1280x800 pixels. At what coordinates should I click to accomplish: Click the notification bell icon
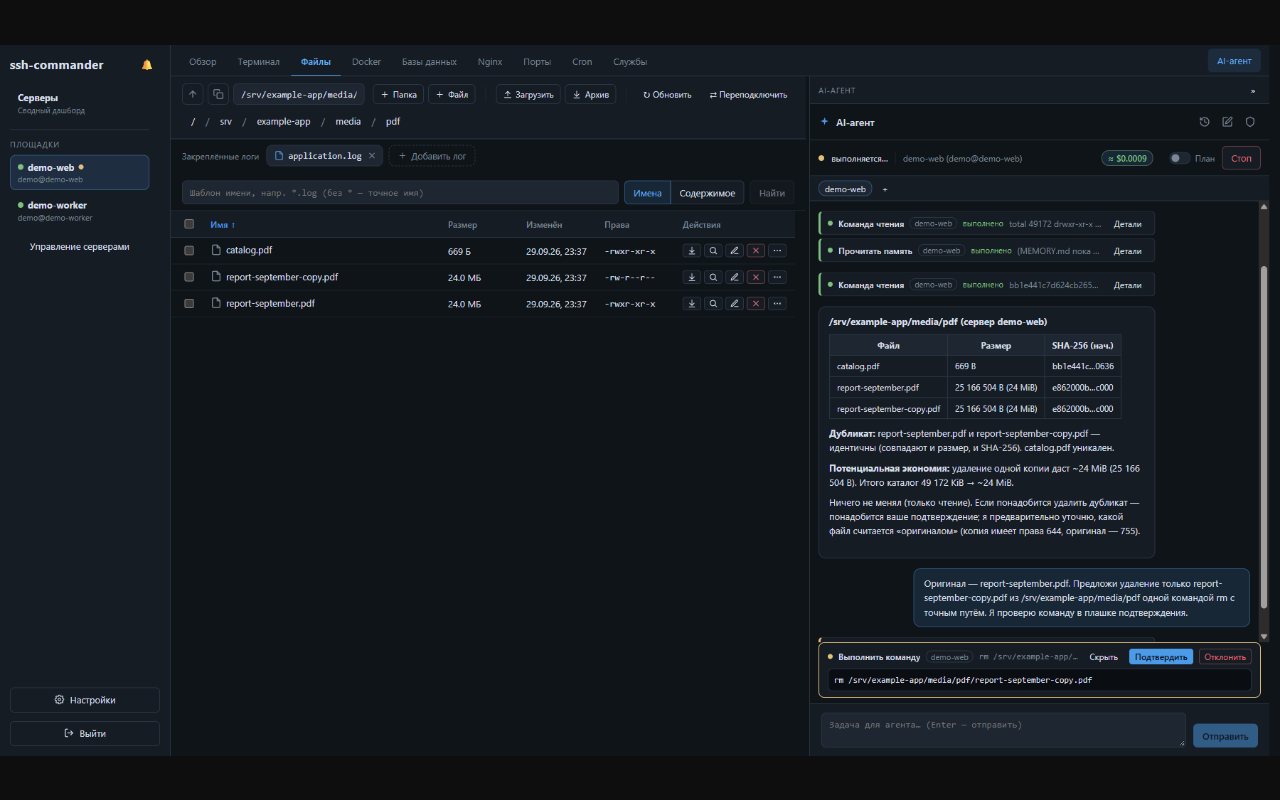(147, 65)
